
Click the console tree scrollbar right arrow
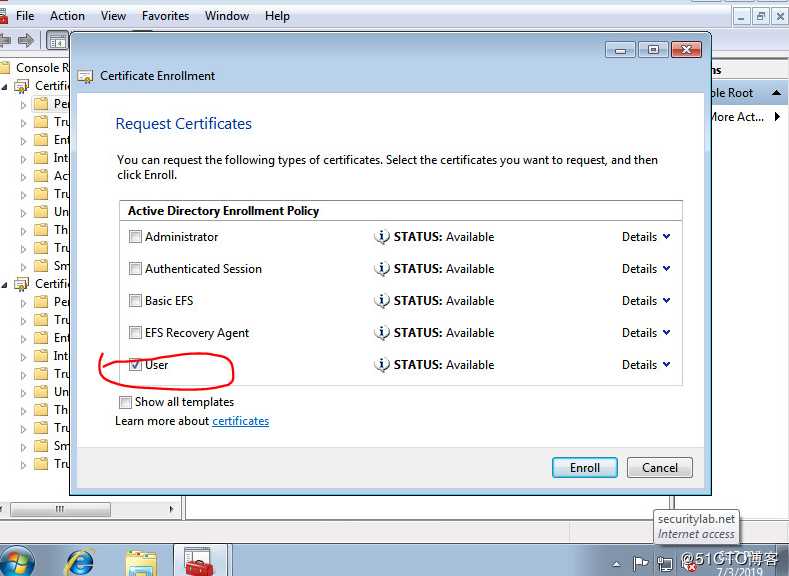pos(172,509)
